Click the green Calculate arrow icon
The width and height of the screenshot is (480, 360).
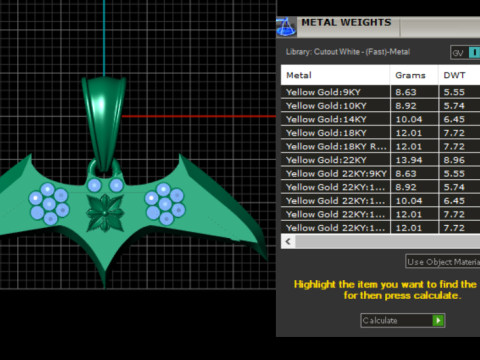click(438, 321)
